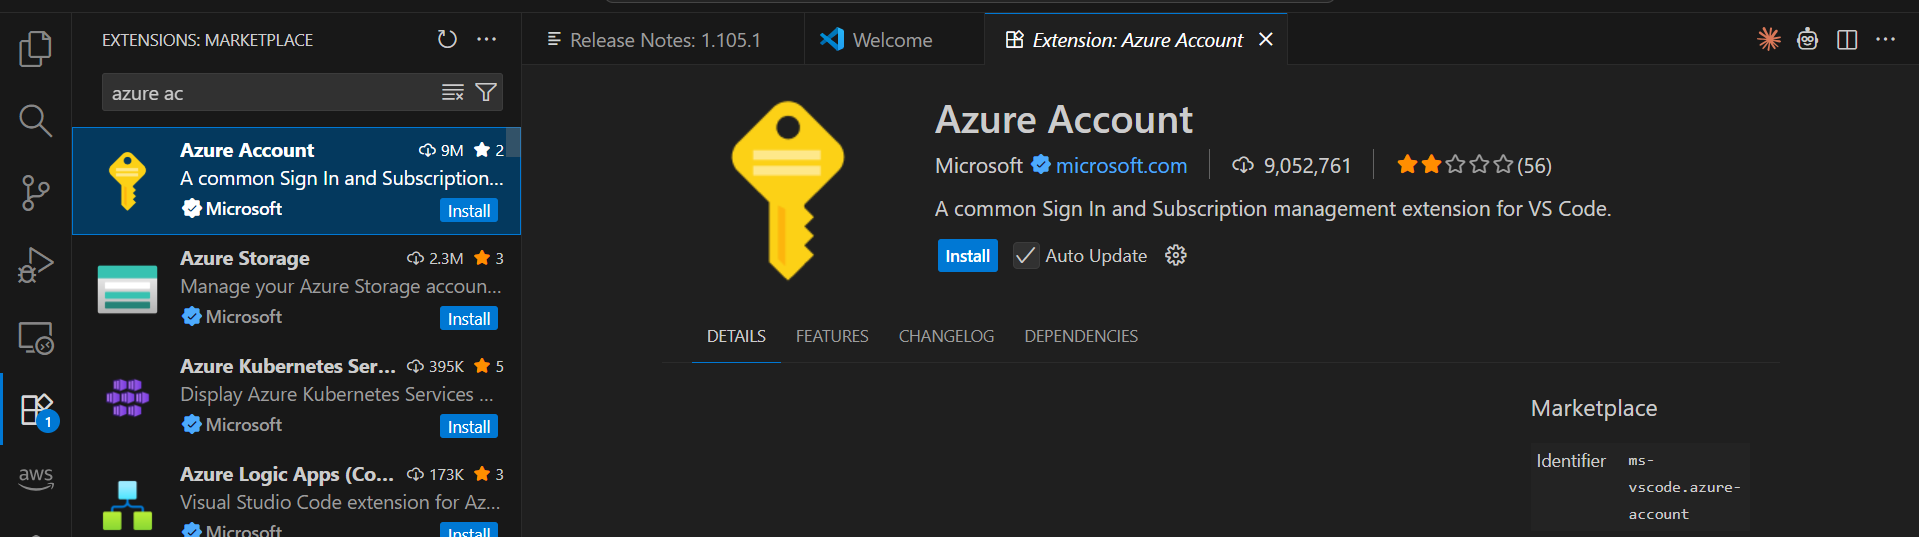Open Source Control view
The width and height of the screenshot is (1919, 537).
point(35,193)
